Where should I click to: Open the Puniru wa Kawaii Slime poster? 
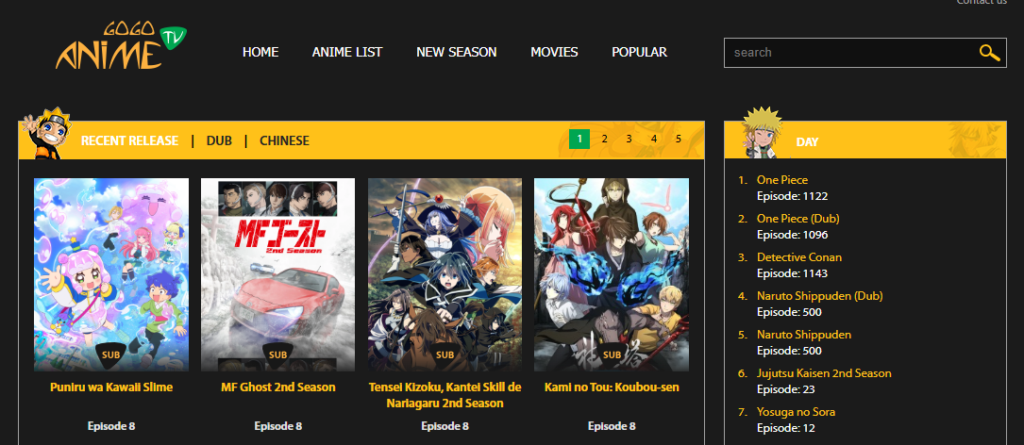click(111, 274)
